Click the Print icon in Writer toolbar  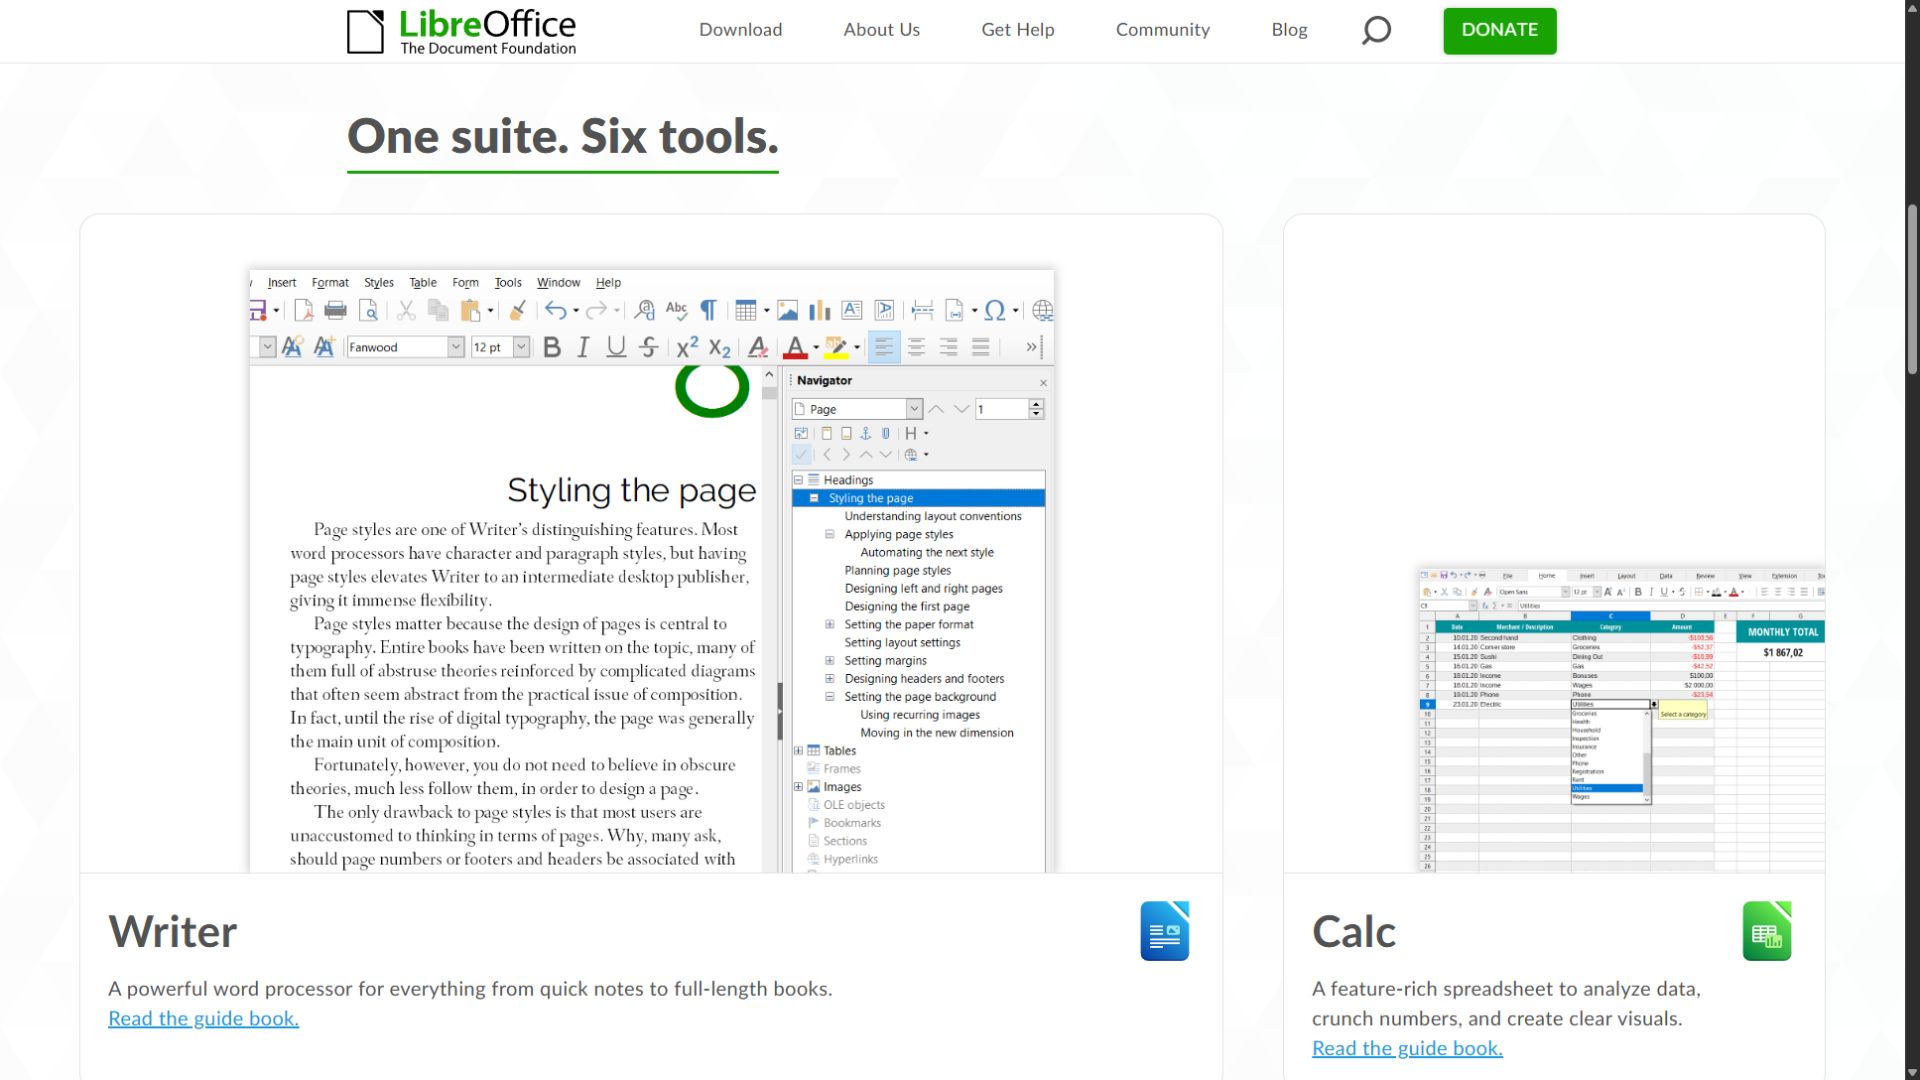click(x=336, y=311)
